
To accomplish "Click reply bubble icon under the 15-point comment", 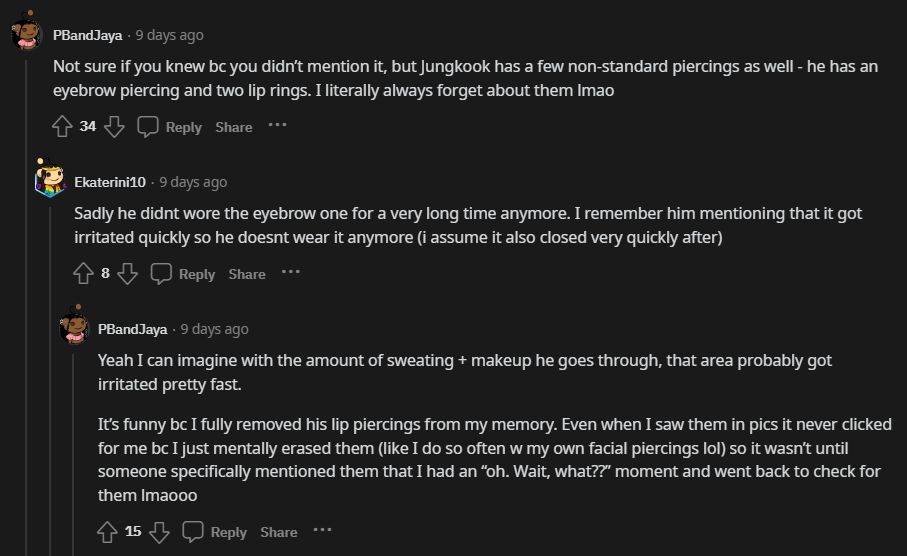I will tap(193, 532).
